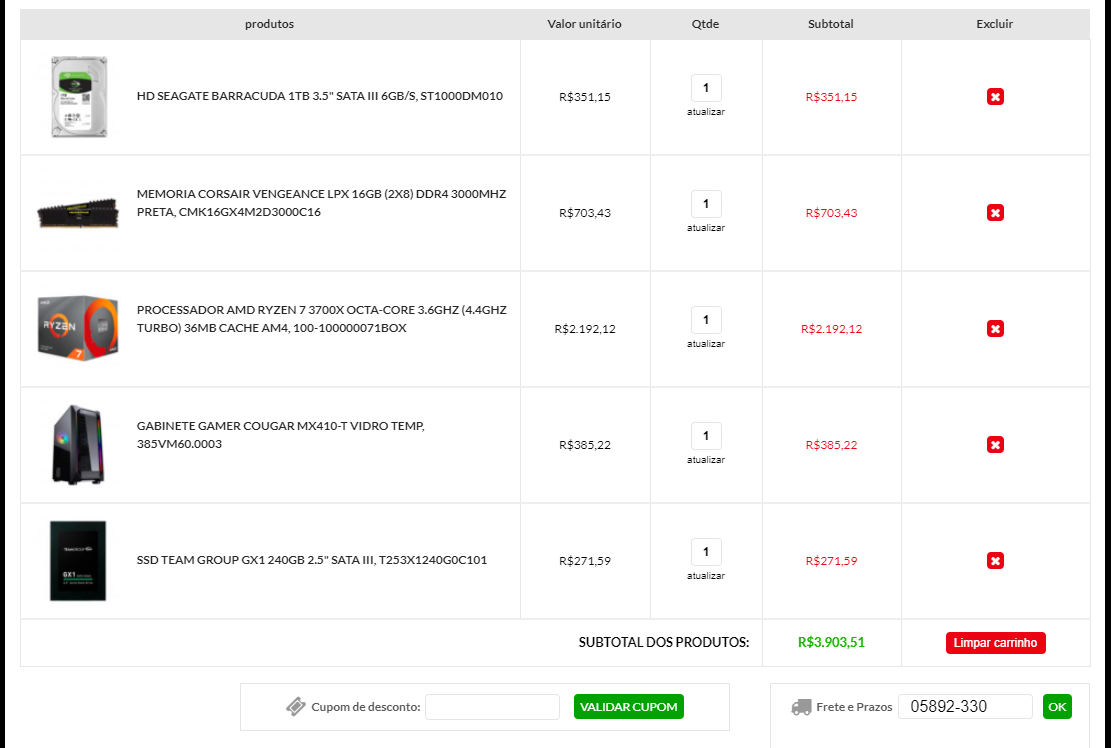Open SSD TEAM GROUP GX1 240GB link
The height and width of the screenshot is (748, 1111).
tap(312, 560)
